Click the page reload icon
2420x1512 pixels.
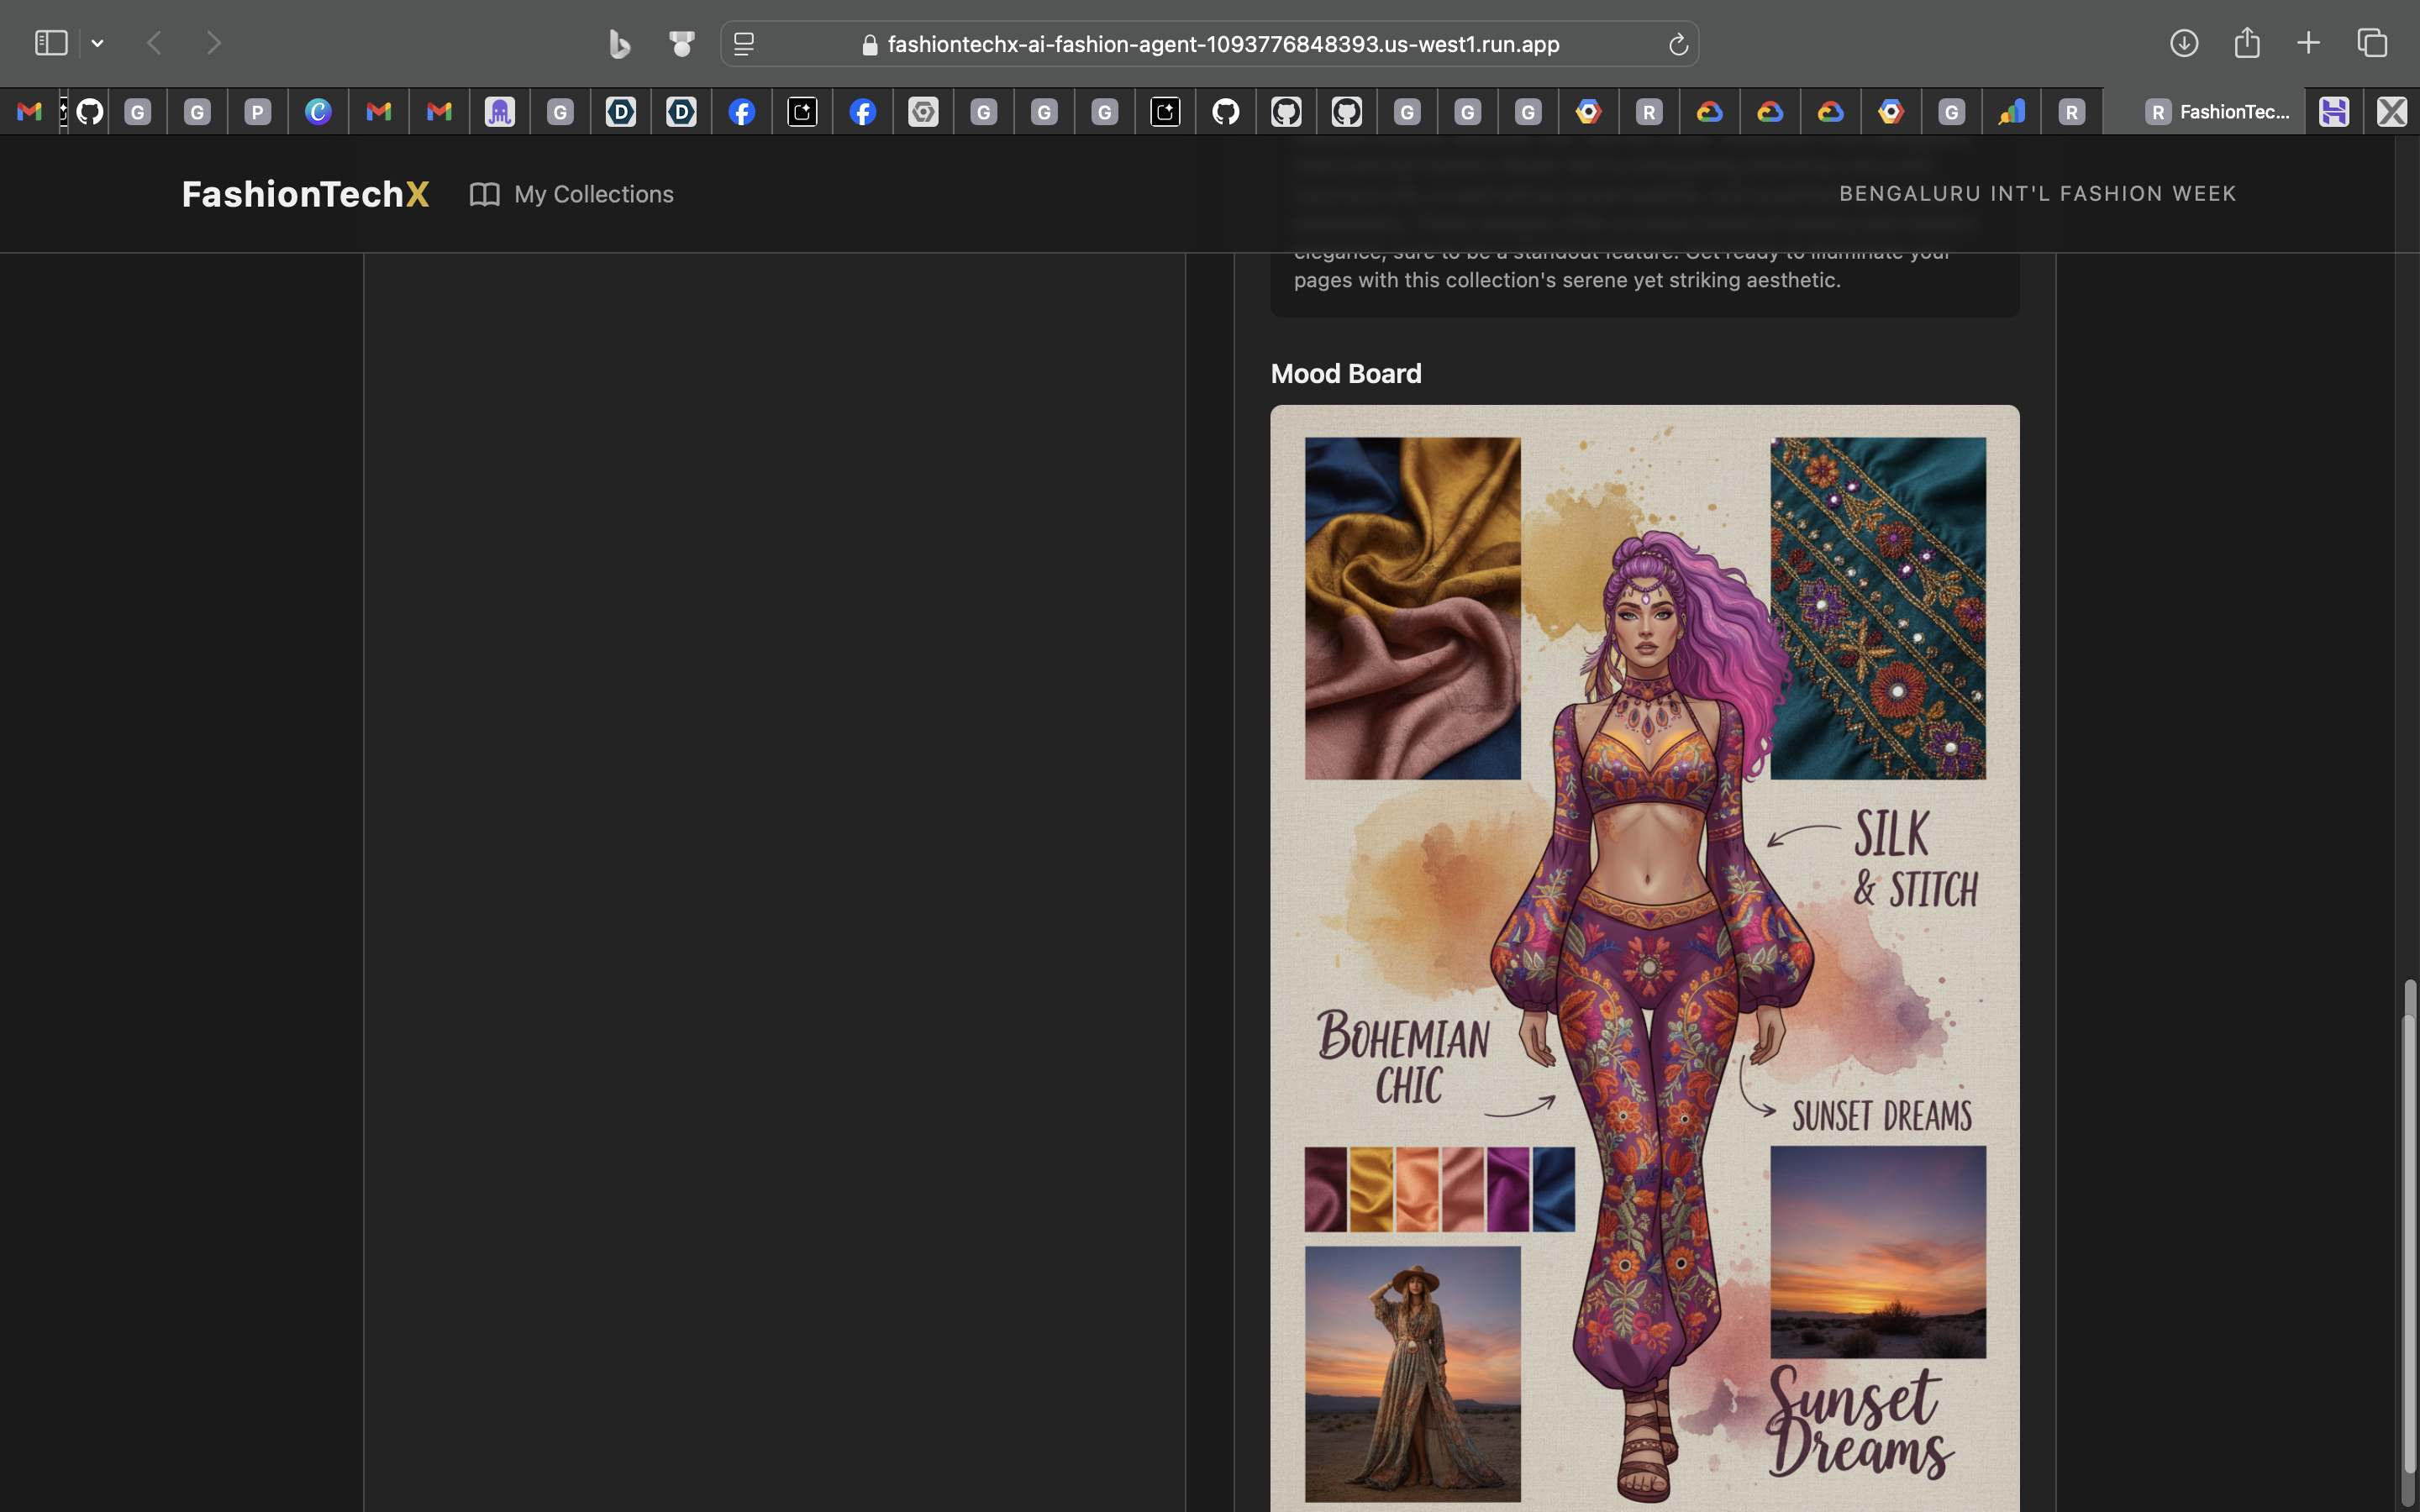(x=1678, y=44)
